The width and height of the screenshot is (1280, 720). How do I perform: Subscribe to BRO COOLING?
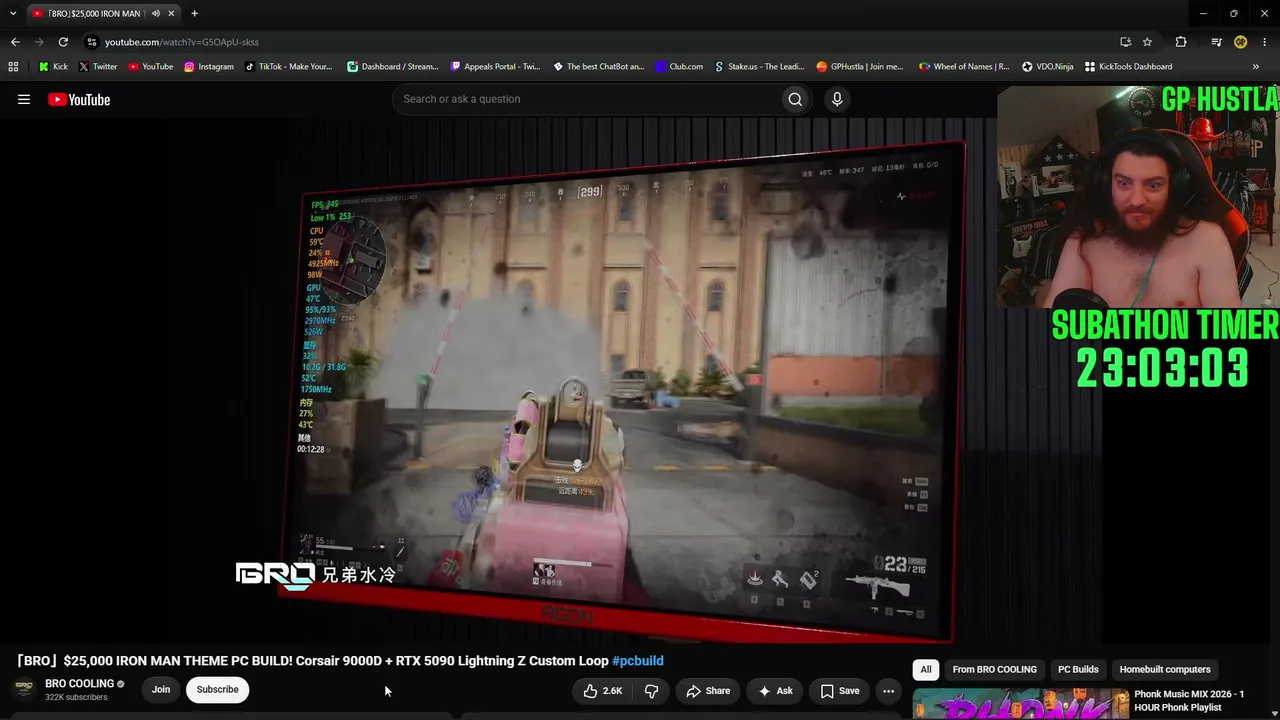[217, 690]
